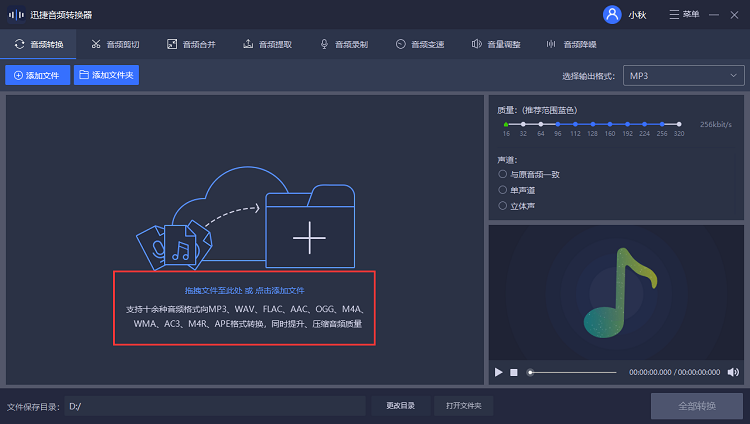
Task: Switch to the 音量调整 tab
Action: point(496,45)
